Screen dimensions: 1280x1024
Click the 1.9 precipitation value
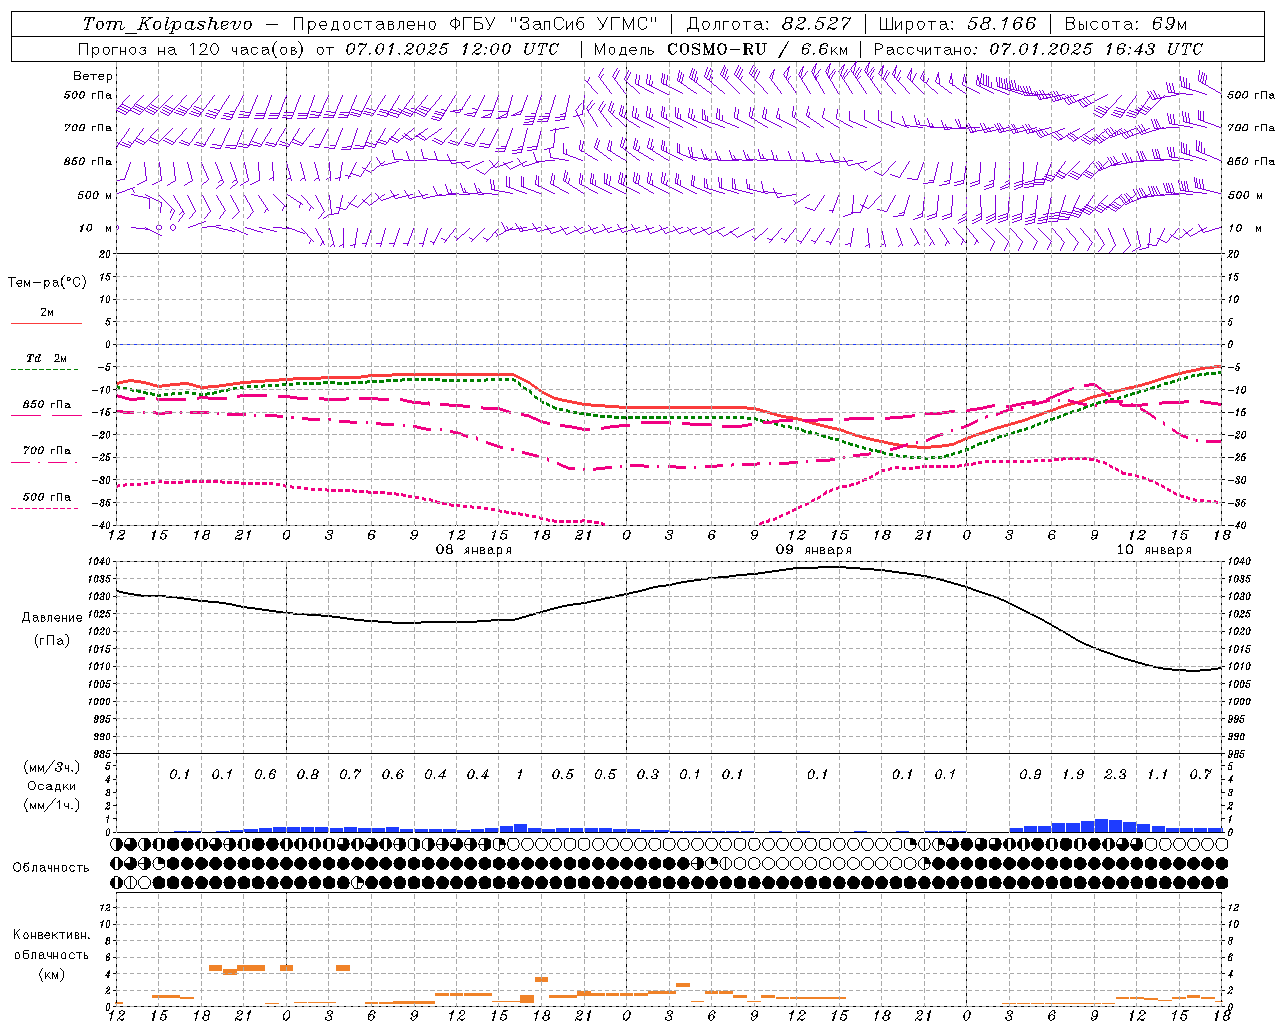[1073, 775]
